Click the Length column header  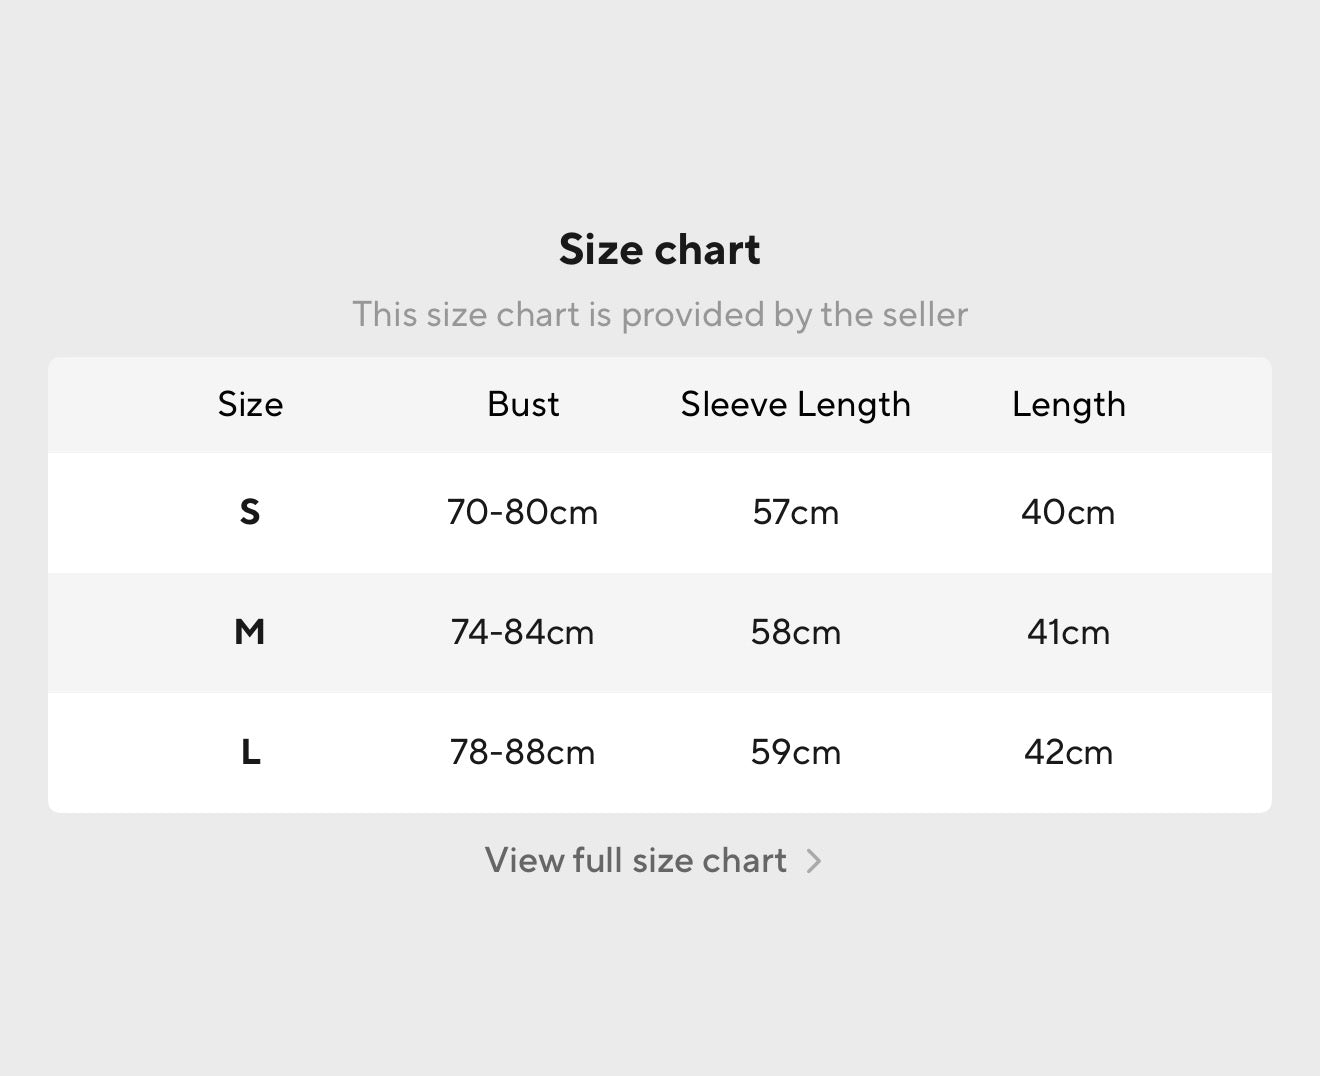point(1069,404)
